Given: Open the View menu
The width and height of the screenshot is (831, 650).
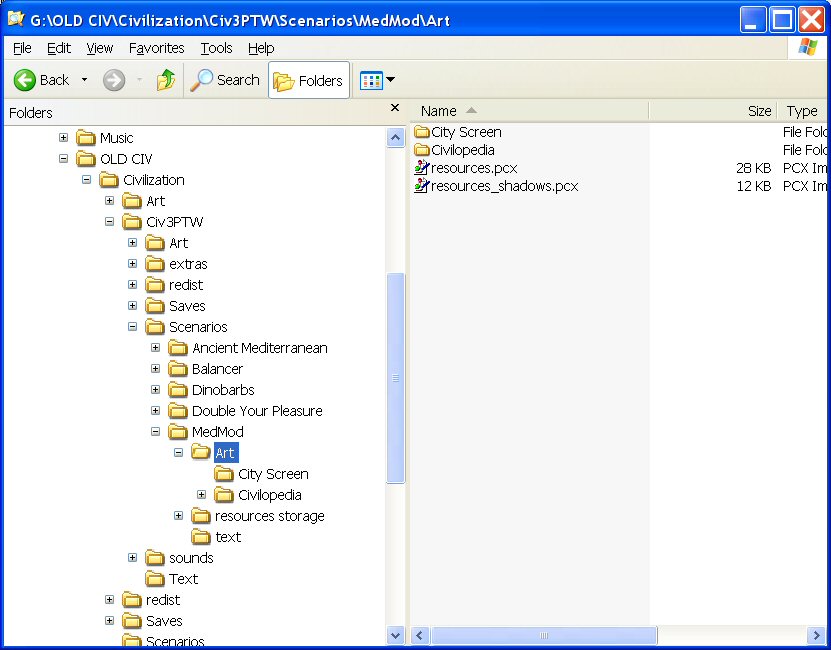Looking at the screenshot, I should coord(100,48).
